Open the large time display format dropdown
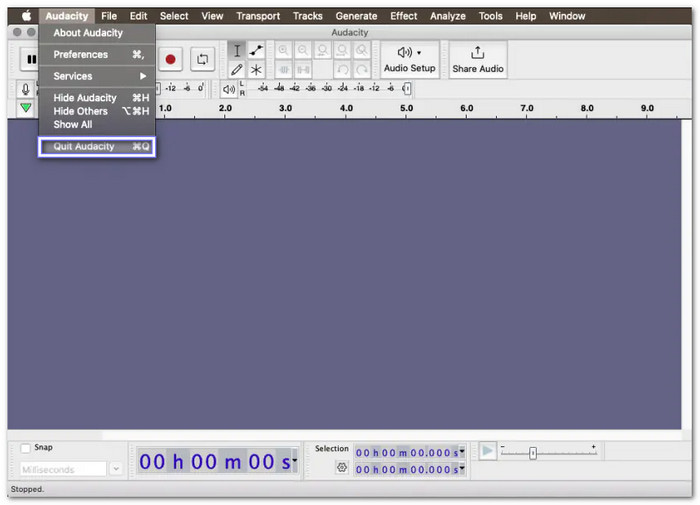This screenshot has height=505, width=700. tap(295, 459)
